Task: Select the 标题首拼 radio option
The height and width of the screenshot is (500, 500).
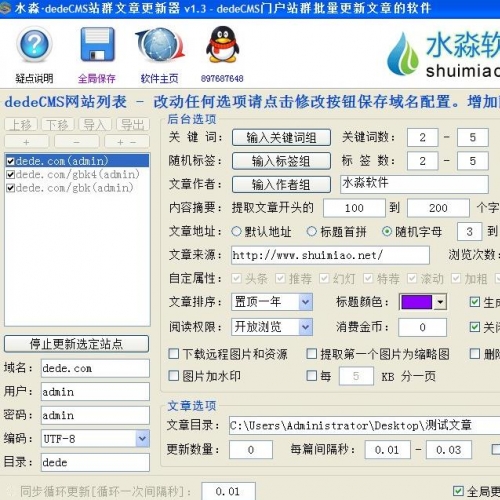Action: [311, 231]
